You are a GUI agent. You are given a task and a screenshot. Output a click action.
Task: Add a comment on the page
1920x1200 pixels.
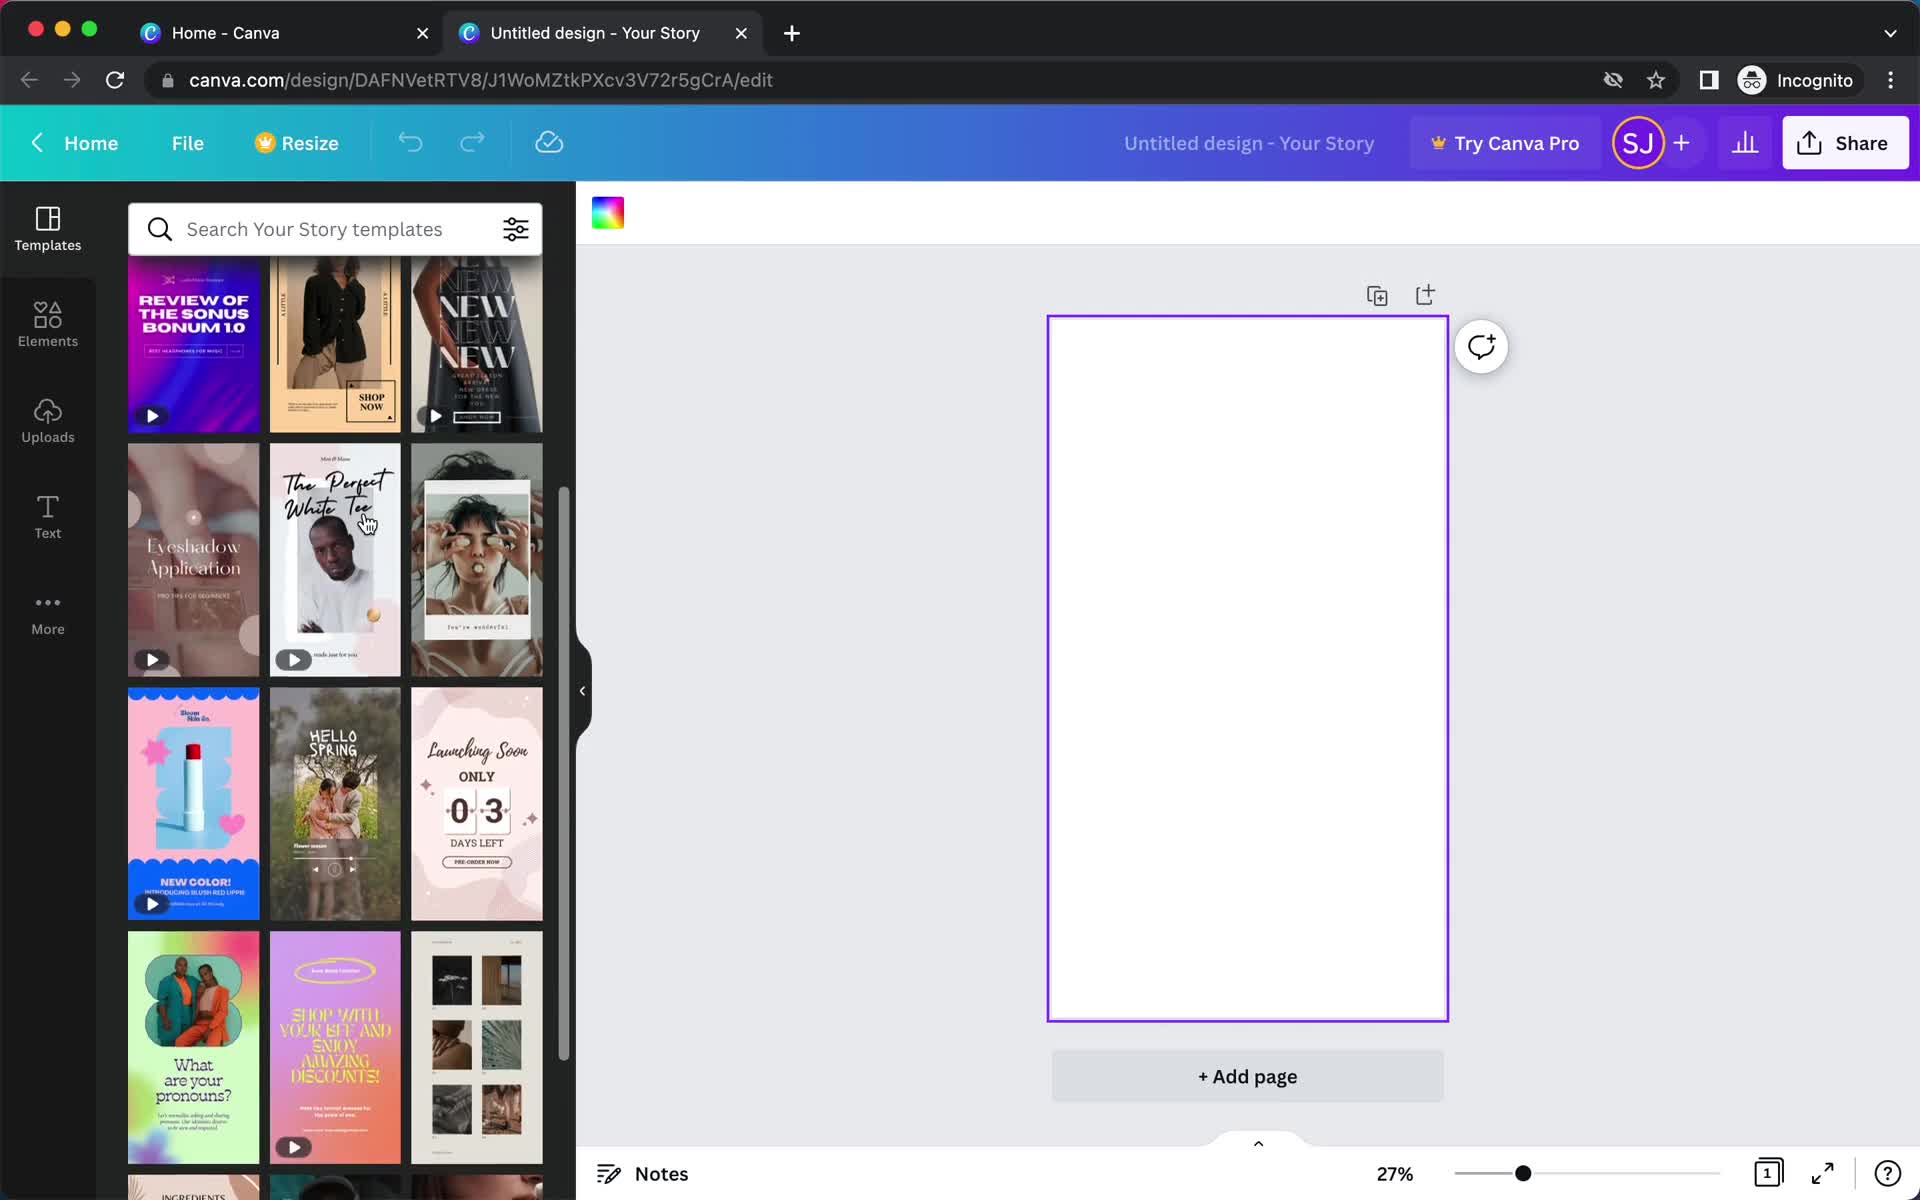pyautogui.click(x=1481, y=347)
